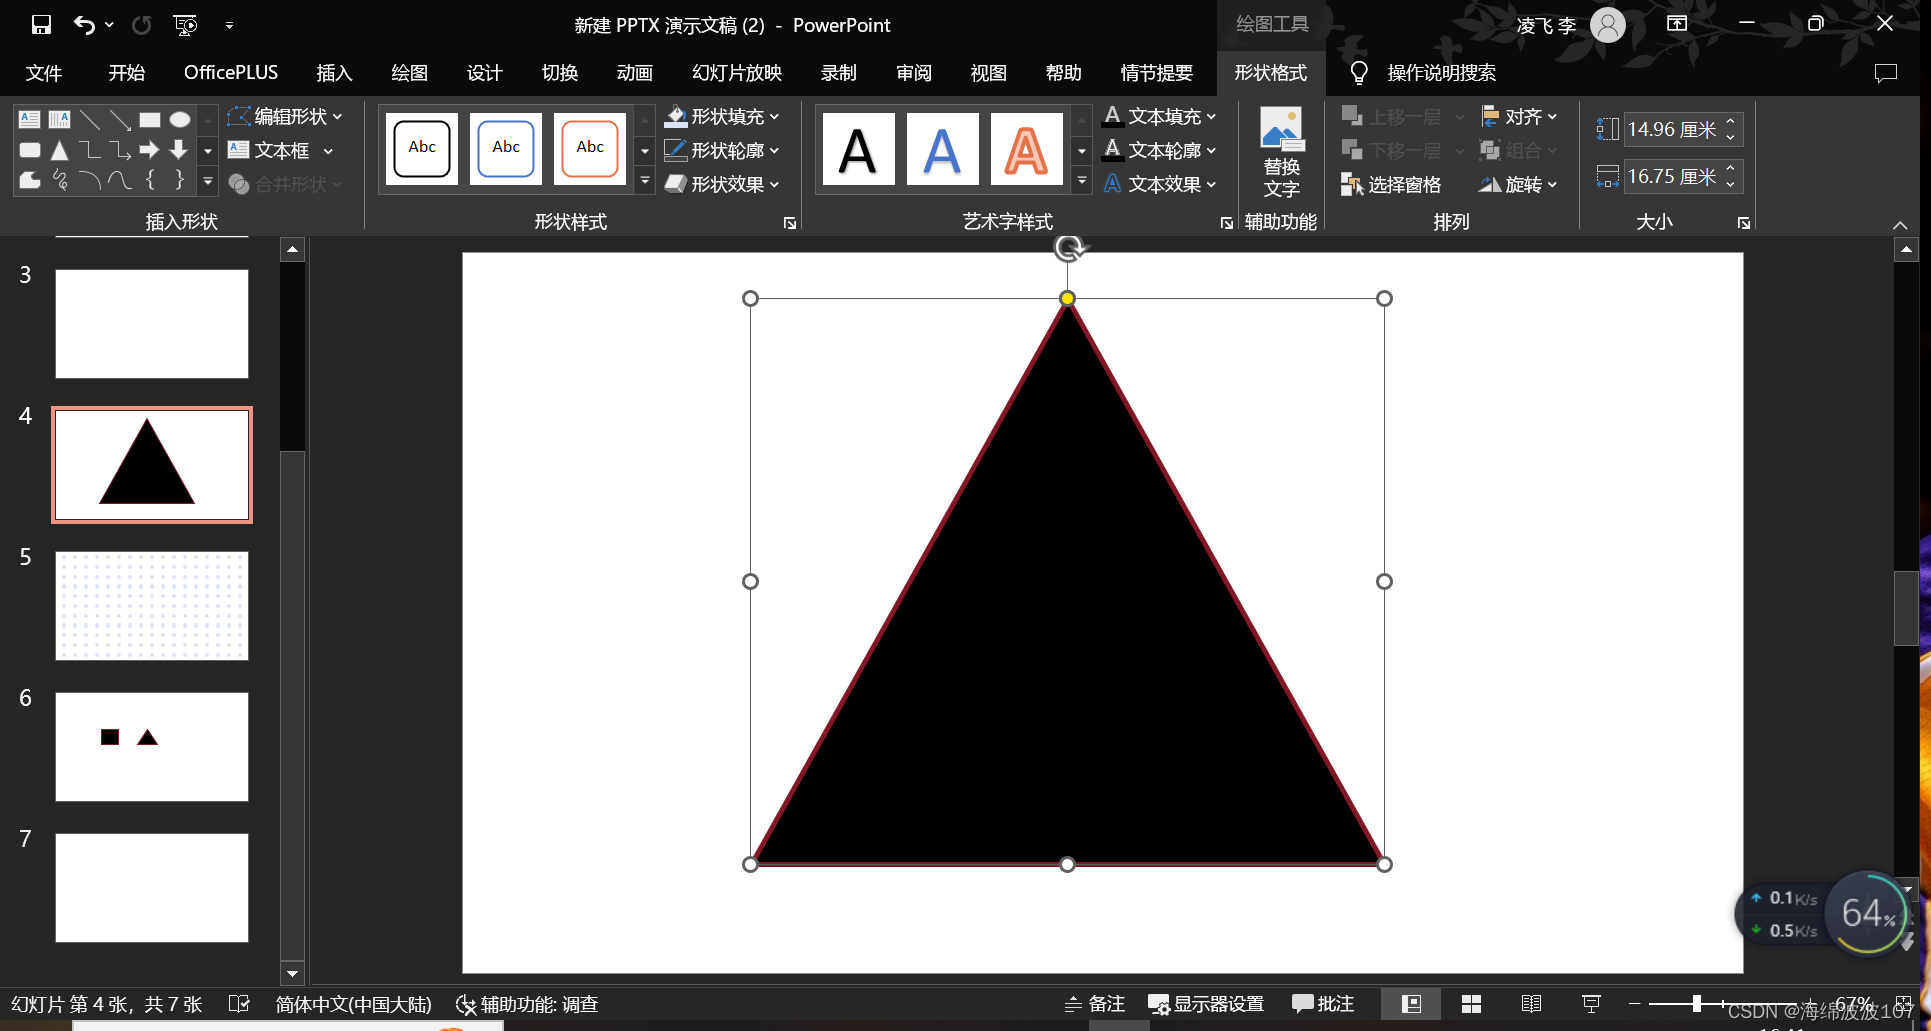The width and height of the screenshot is (1931, 1031).
Task: Choose the rectangle shape in gallery
Action: 150,120
